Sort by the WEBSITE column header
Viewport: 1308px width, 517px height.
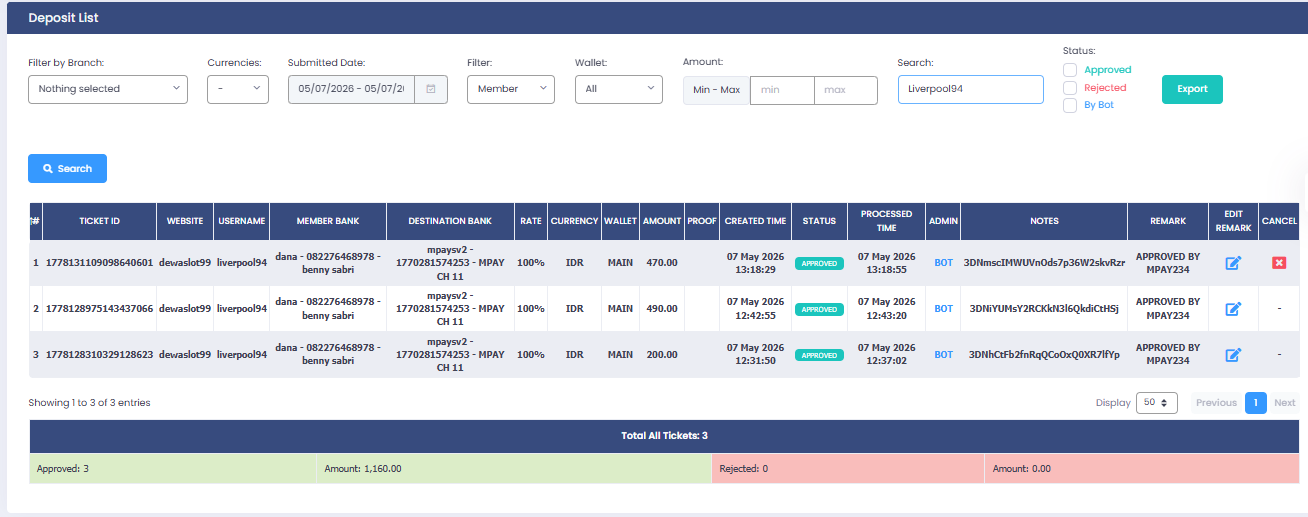coord(185,221)
